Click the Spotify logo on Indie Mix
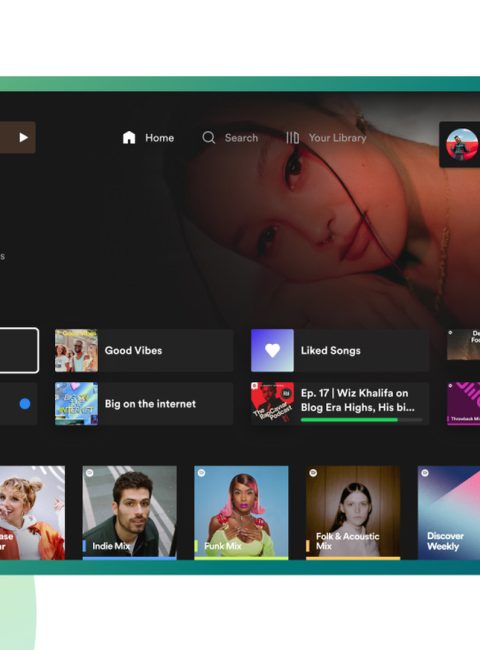480x650 pixels. 90,473
